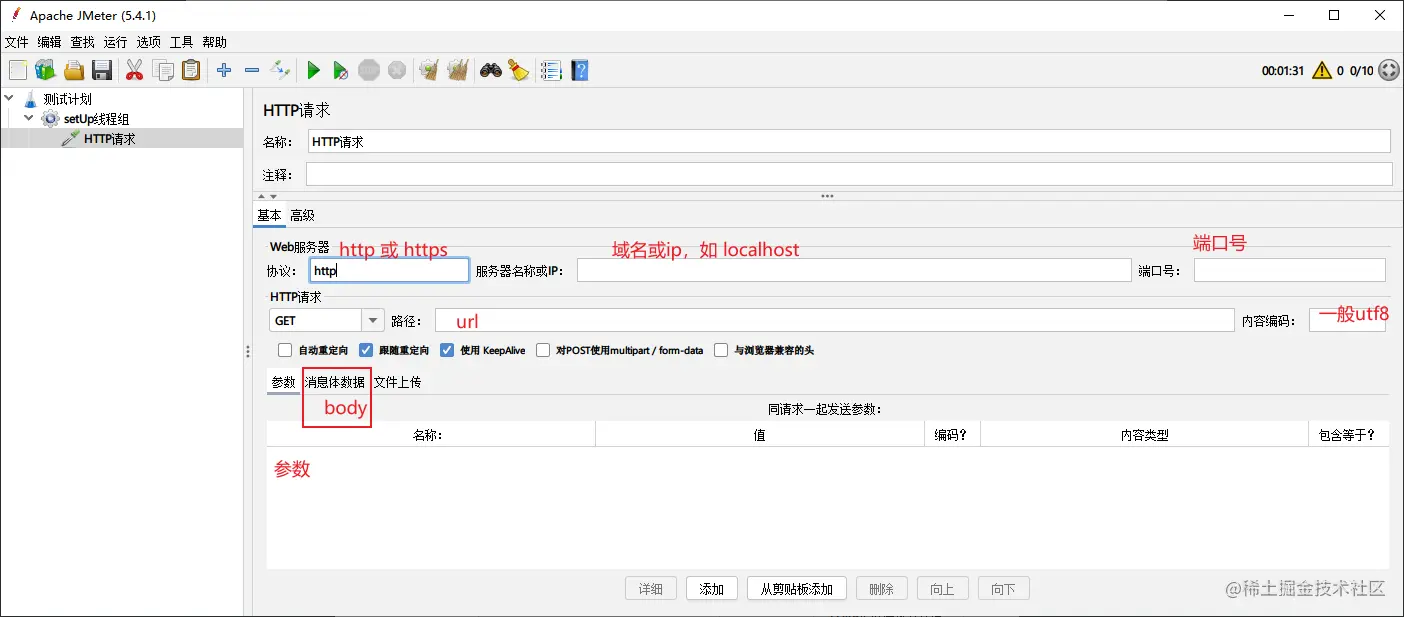Click the 端口号 input field
Screen dimensions: 1404x617
pyautogui.click(x=1290, y=270)
